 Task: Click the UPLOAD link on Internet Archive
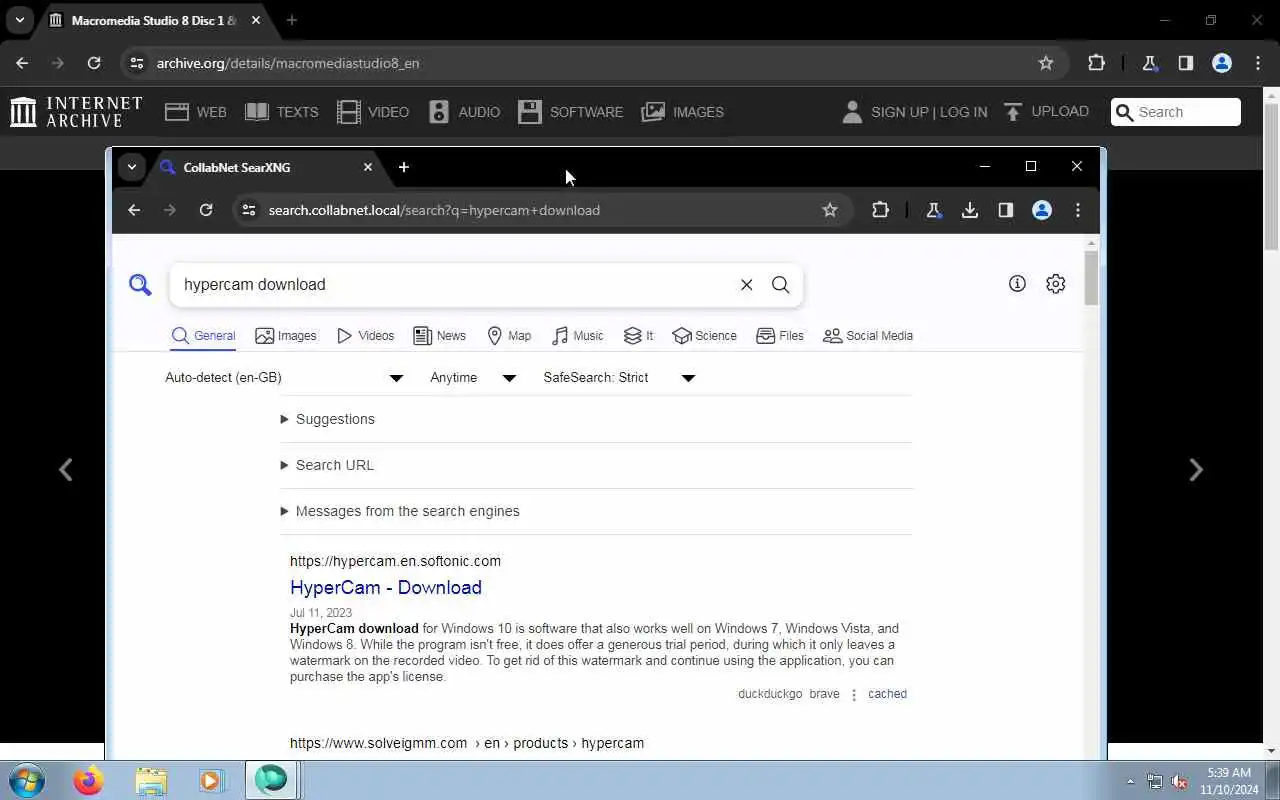(x=1046, y=111)
